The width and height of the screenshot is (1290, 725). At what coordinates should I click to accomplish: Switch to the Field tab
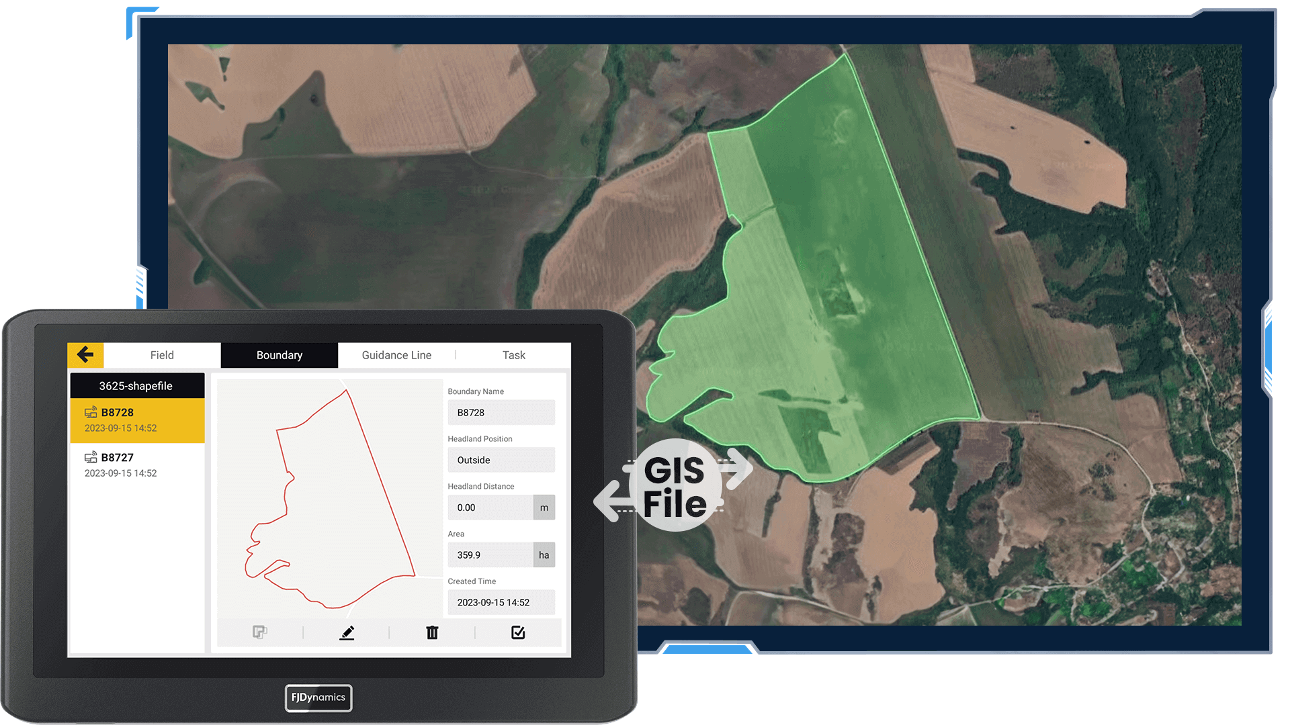tap(161, 355)
